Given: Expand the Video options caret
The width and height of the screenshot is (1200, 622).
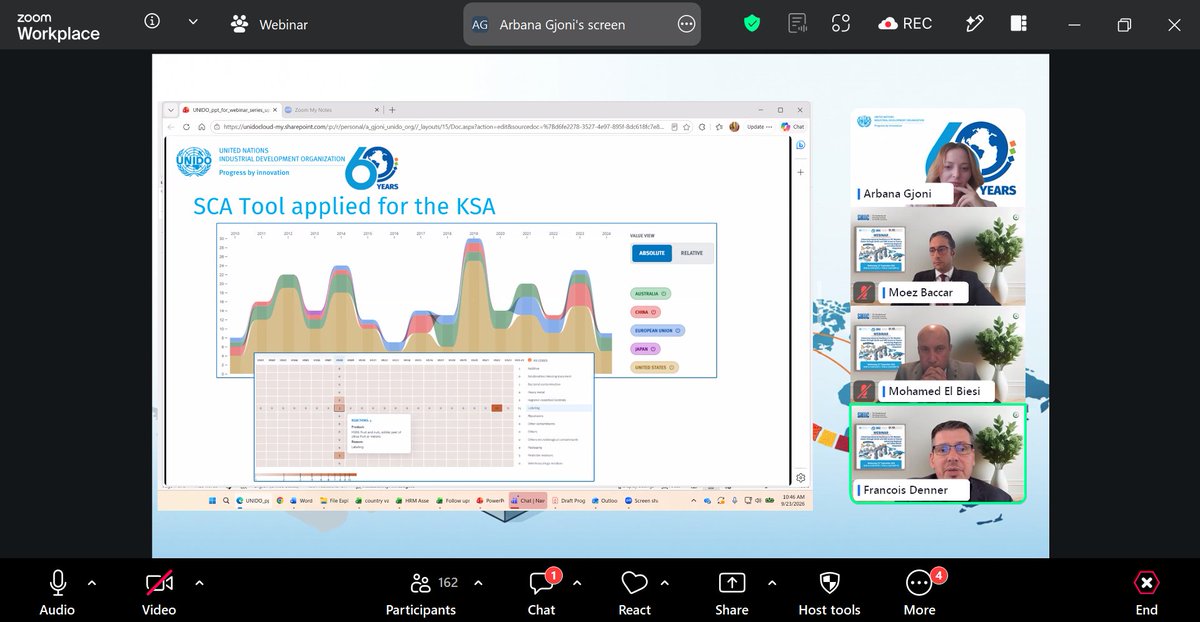Looking at the screenshot, I should (x=199, y=582).
